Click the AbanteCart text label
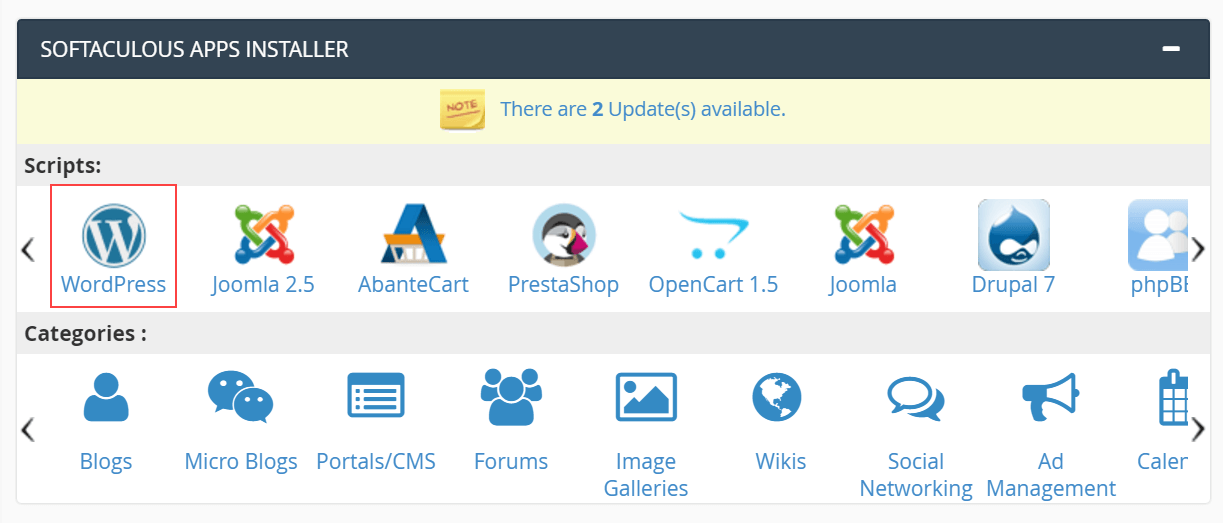 [x=413, y=285]
